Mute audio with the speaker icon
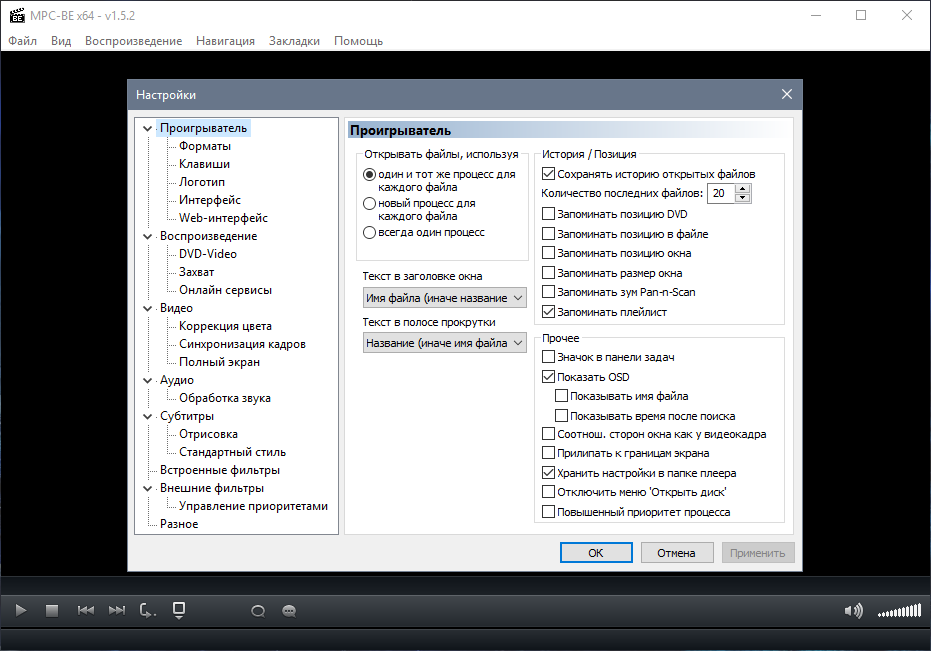 pos(853,610)
